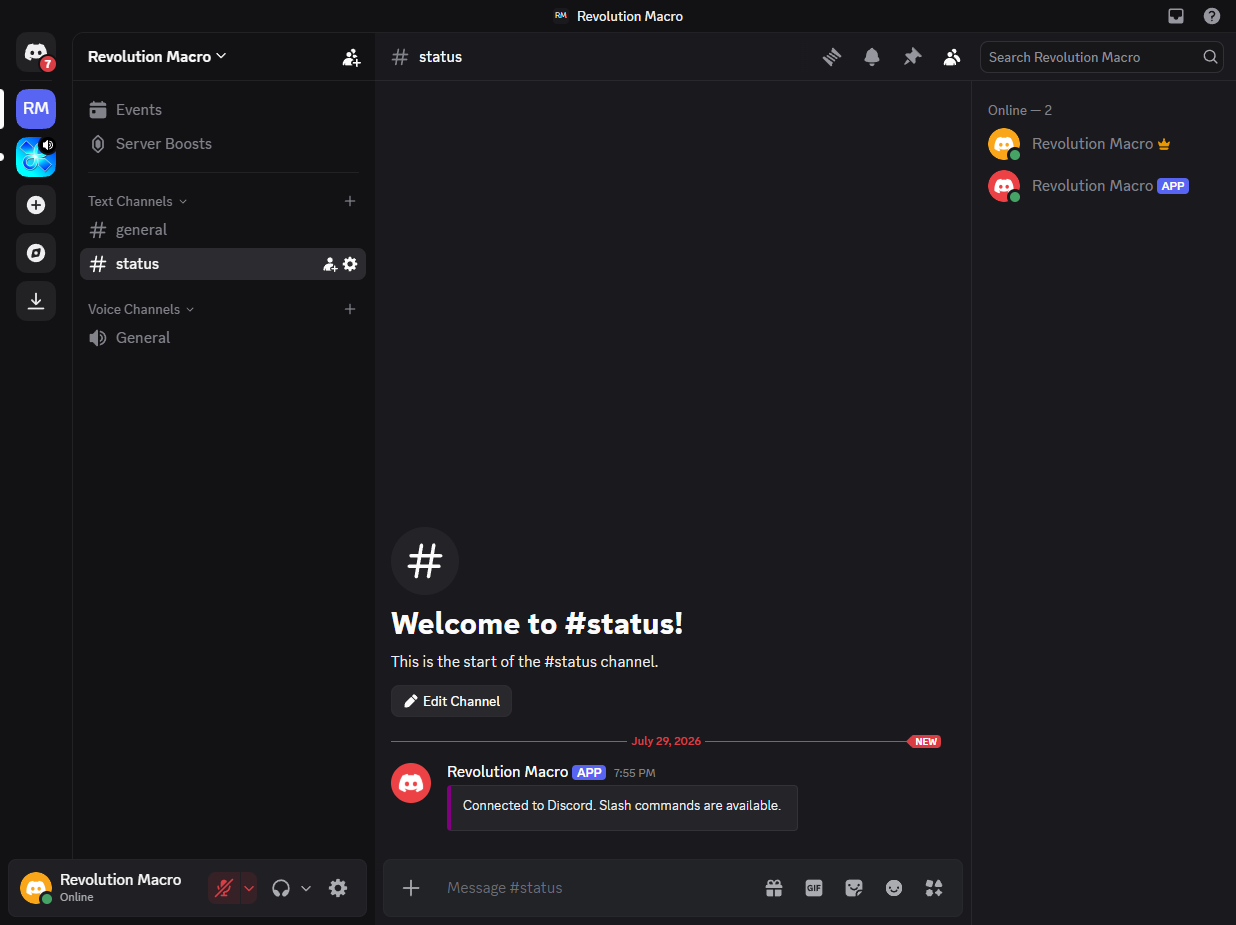Click message timestamp 7:55 PM

635,773
